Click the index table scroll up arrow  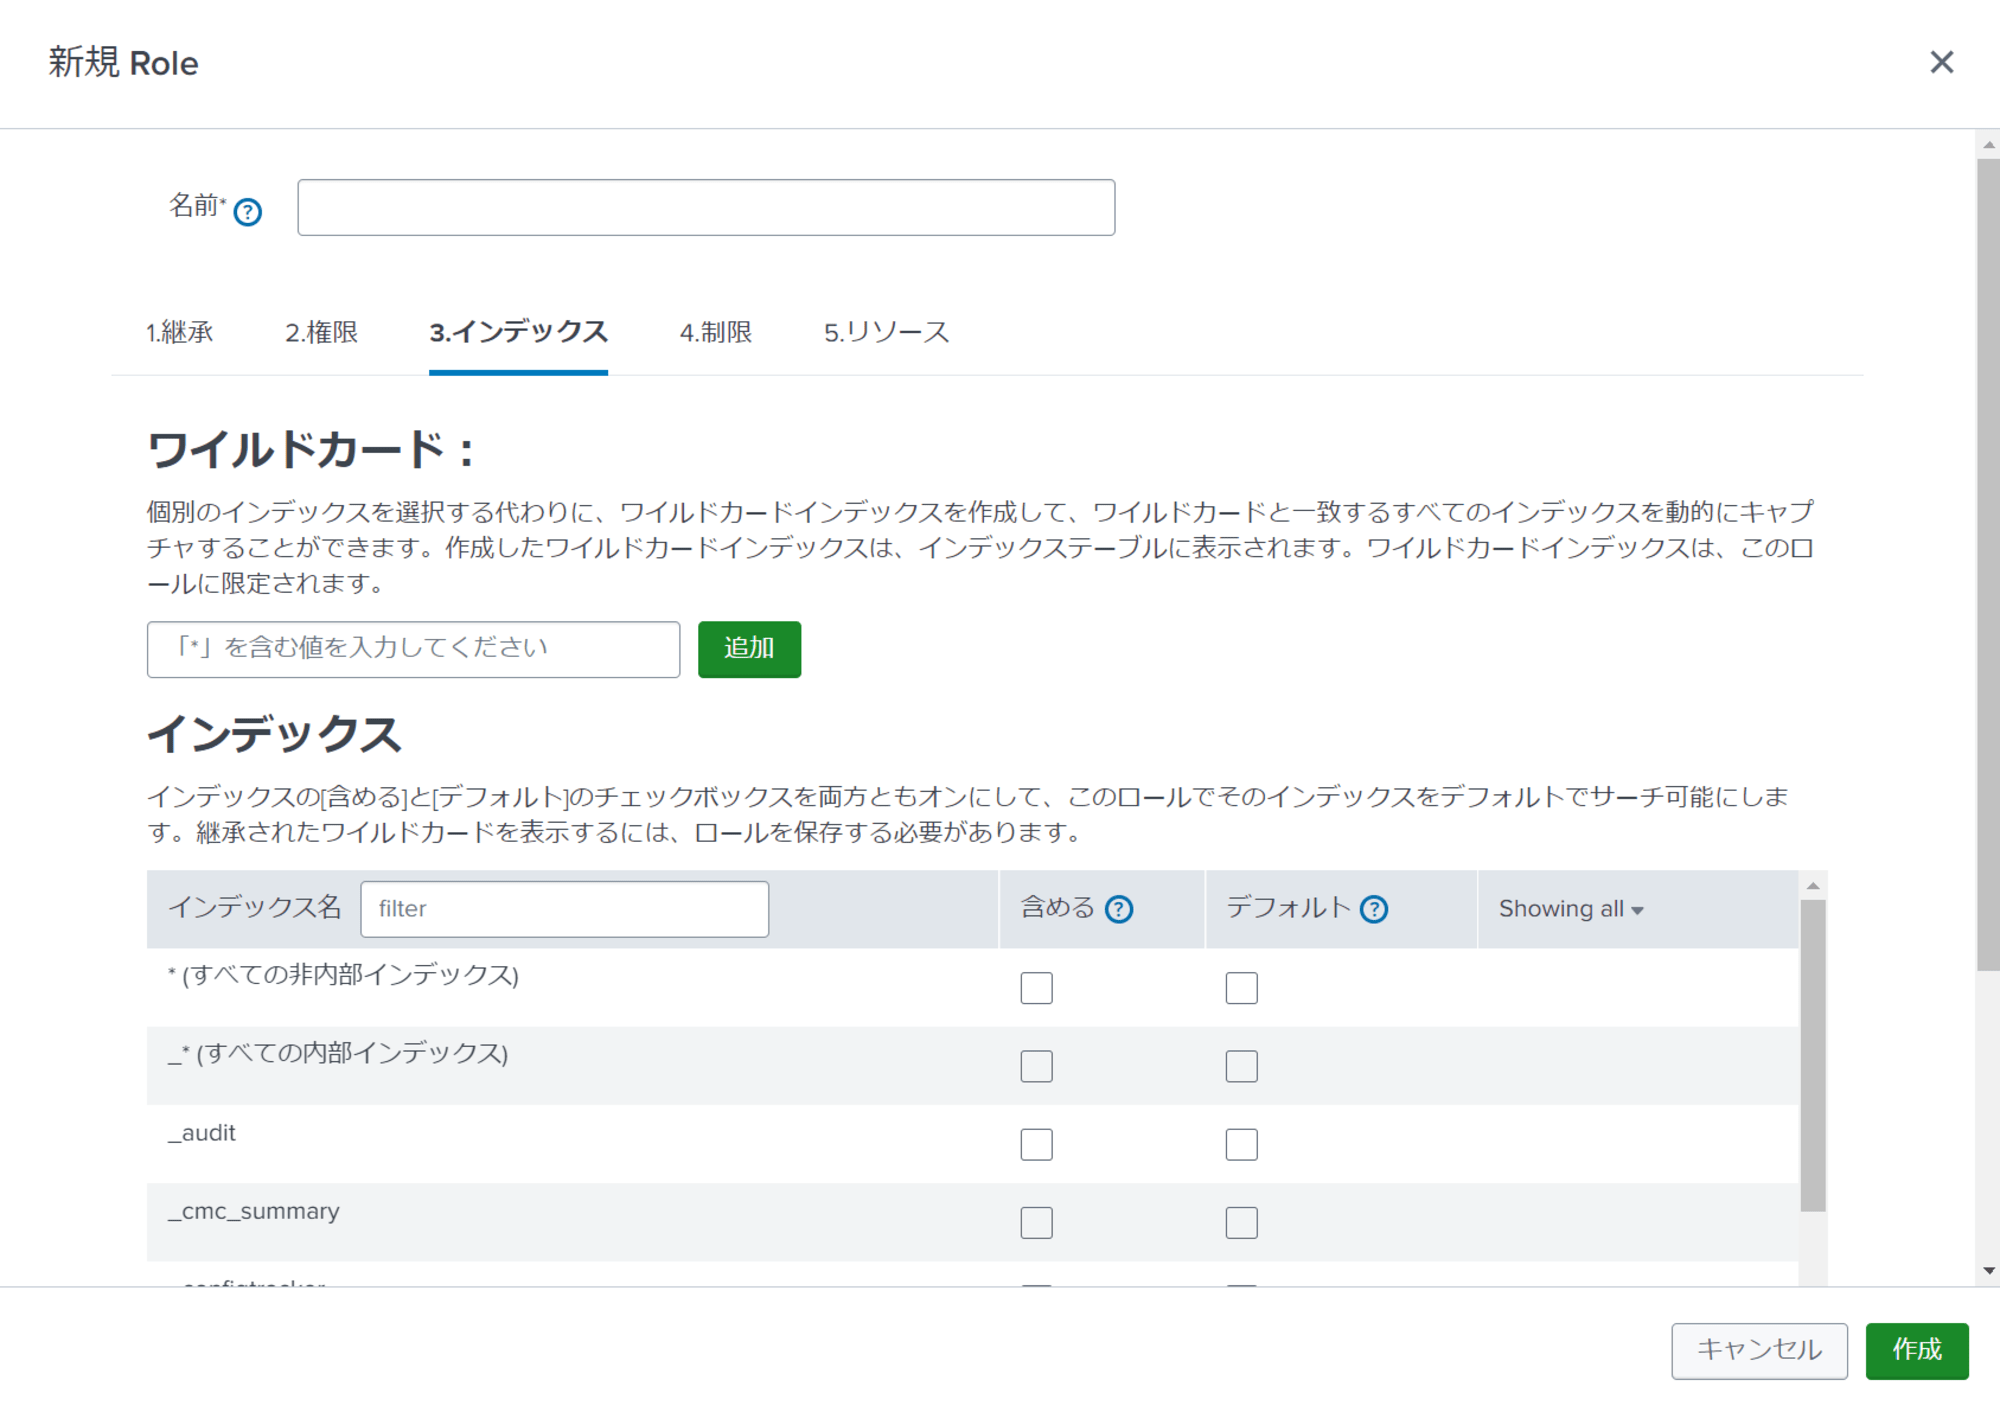[1813, 886]
